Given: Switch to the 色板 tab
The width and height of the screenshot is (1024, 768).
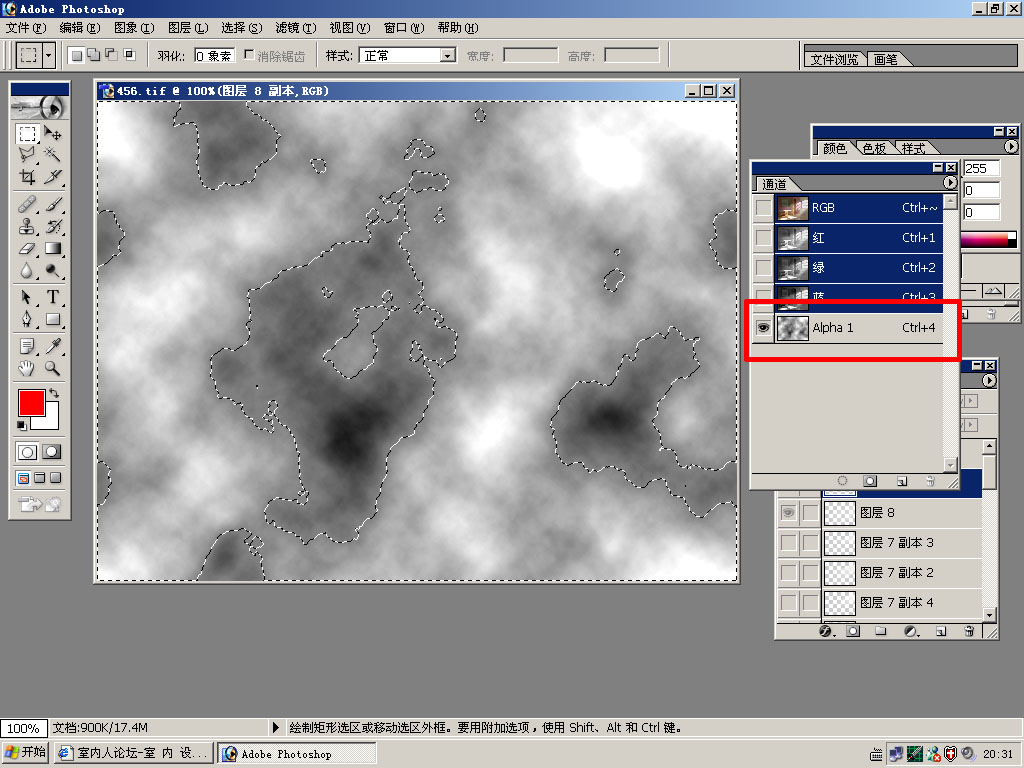Looking at the screenshot, I should pos(874,148).
